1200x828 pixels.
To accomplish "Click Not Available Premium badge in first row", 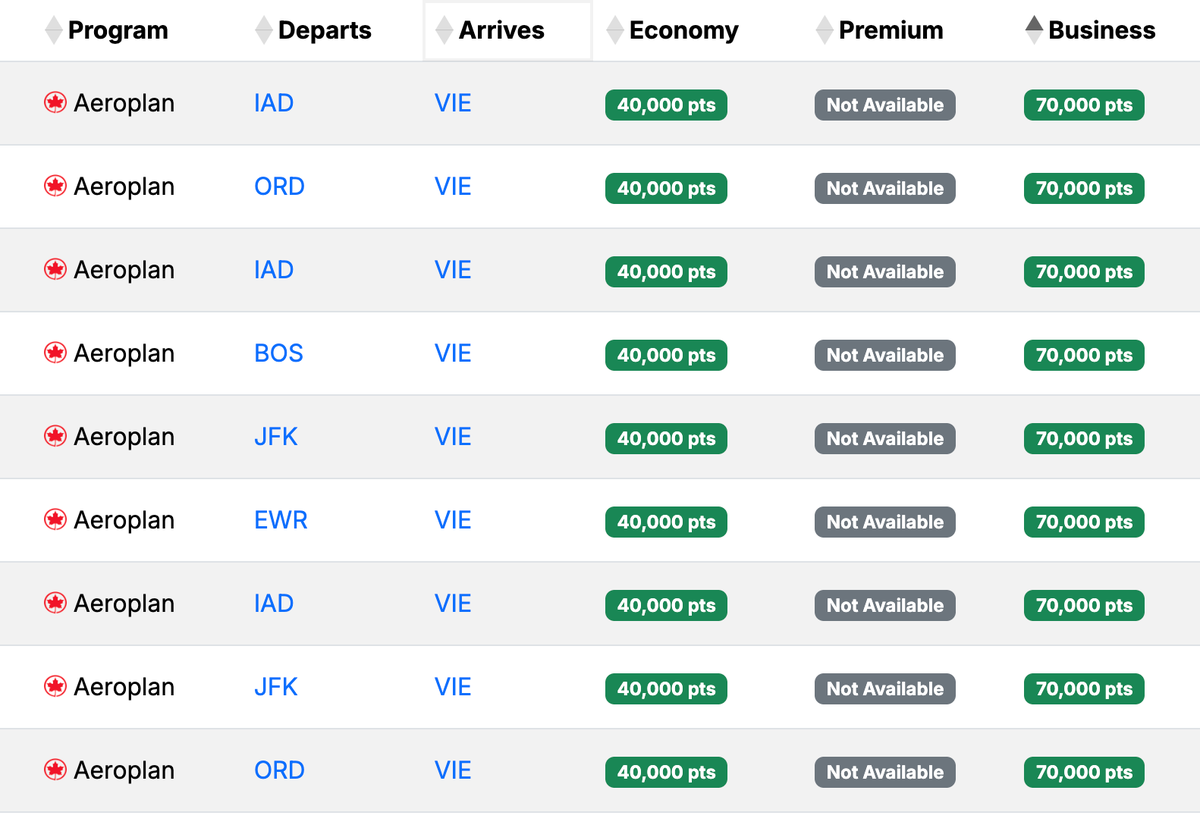I will 885,105.
